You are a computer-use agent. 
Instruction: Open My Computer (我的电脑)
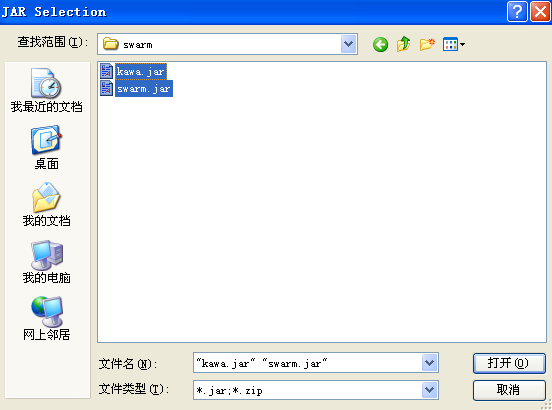pos(46,262)
